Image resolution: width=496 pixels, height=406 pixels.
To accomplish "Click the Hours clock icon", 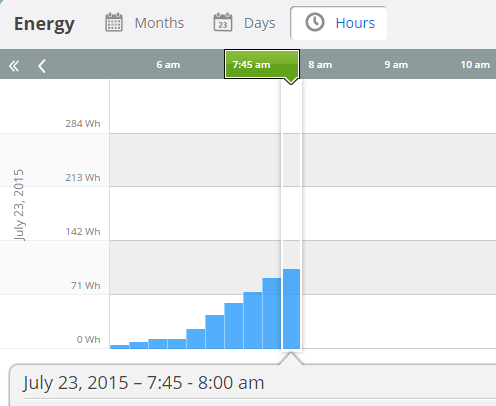I will (x=315, y=22).
